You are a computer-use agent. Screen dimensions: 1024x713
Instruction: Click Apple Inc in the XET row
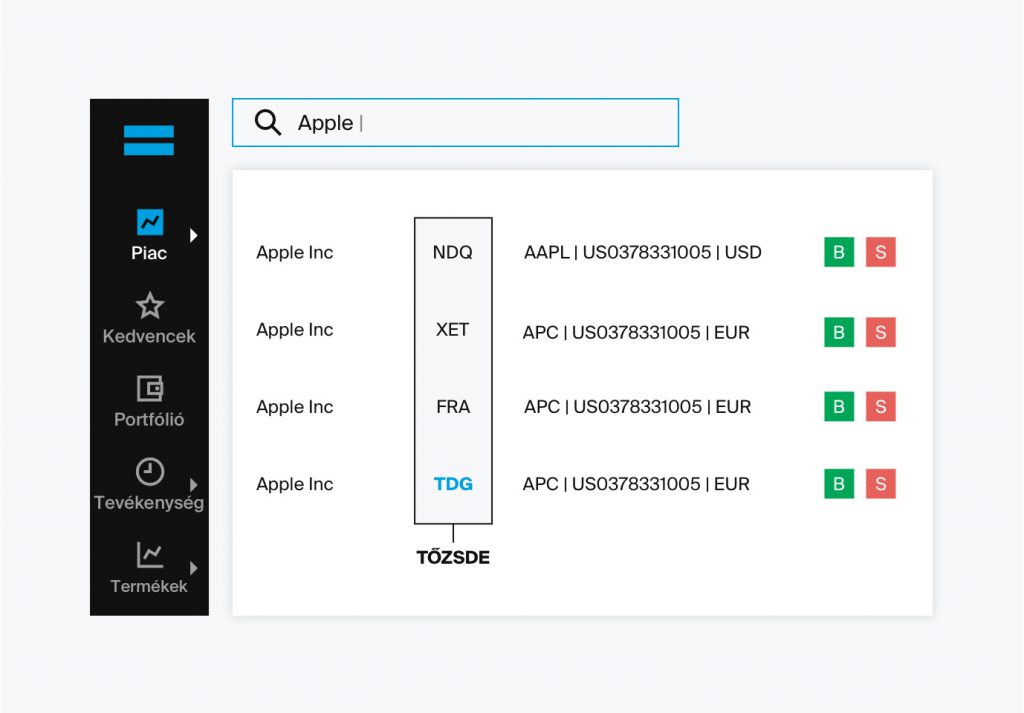coord(295,330)
